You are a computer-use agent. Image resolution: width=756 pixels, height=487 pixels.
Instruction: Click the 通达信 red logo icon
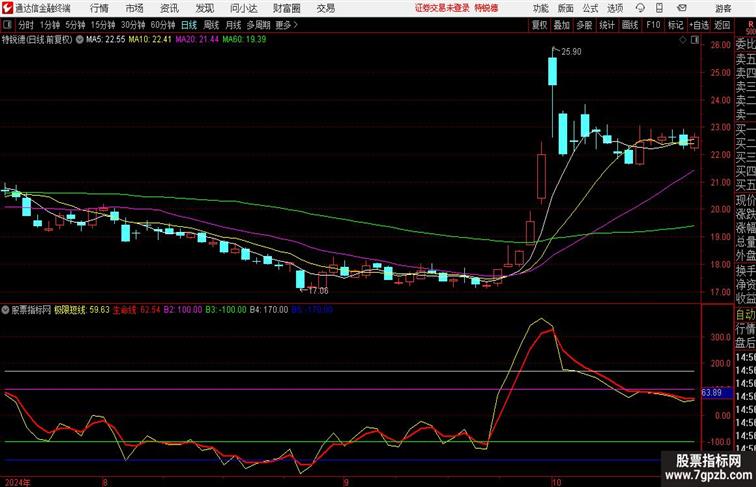(8, 8)
